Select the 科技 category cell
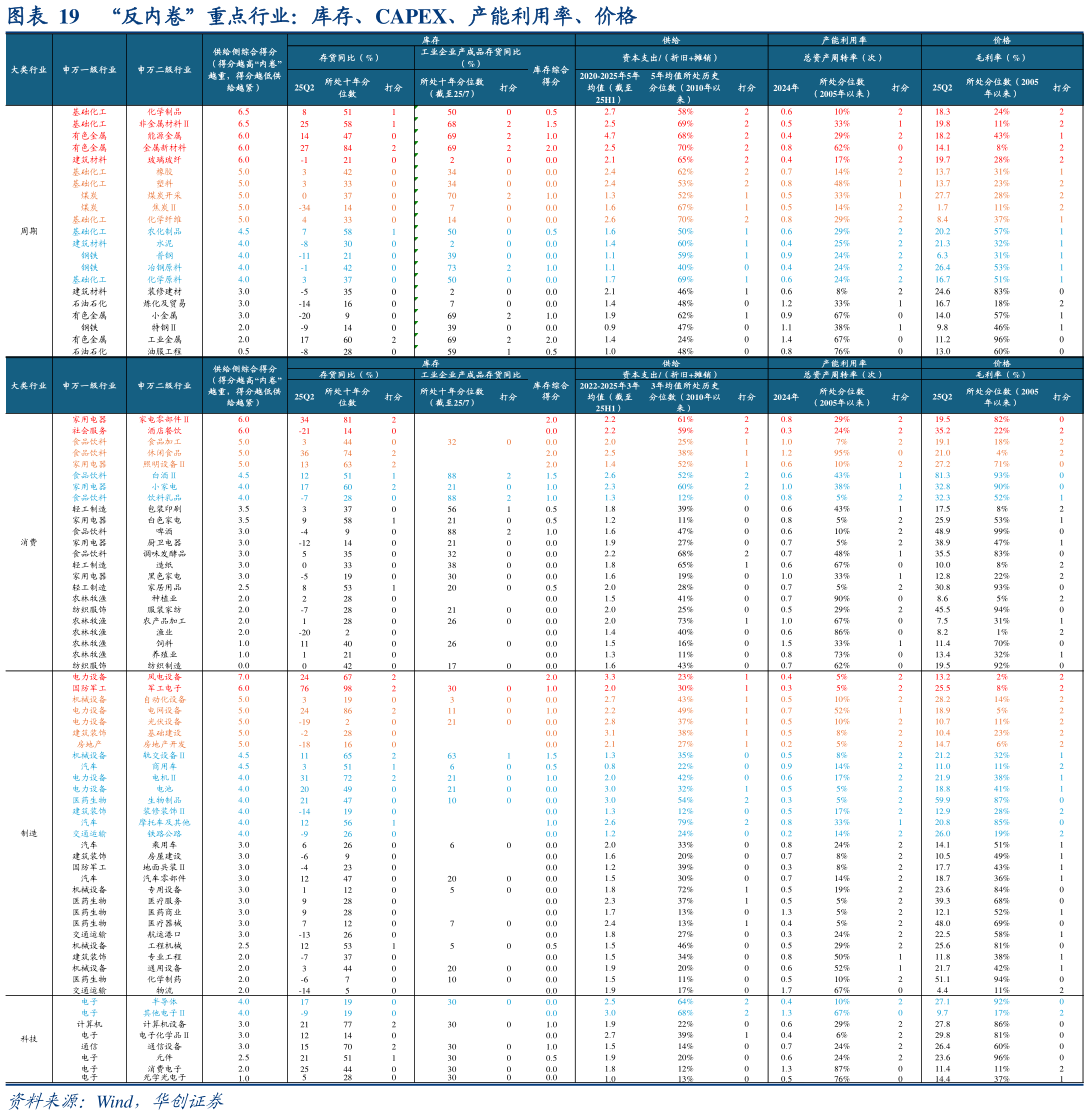The height and width of the screenshot is (1115, 1089). click(28, 1039)
